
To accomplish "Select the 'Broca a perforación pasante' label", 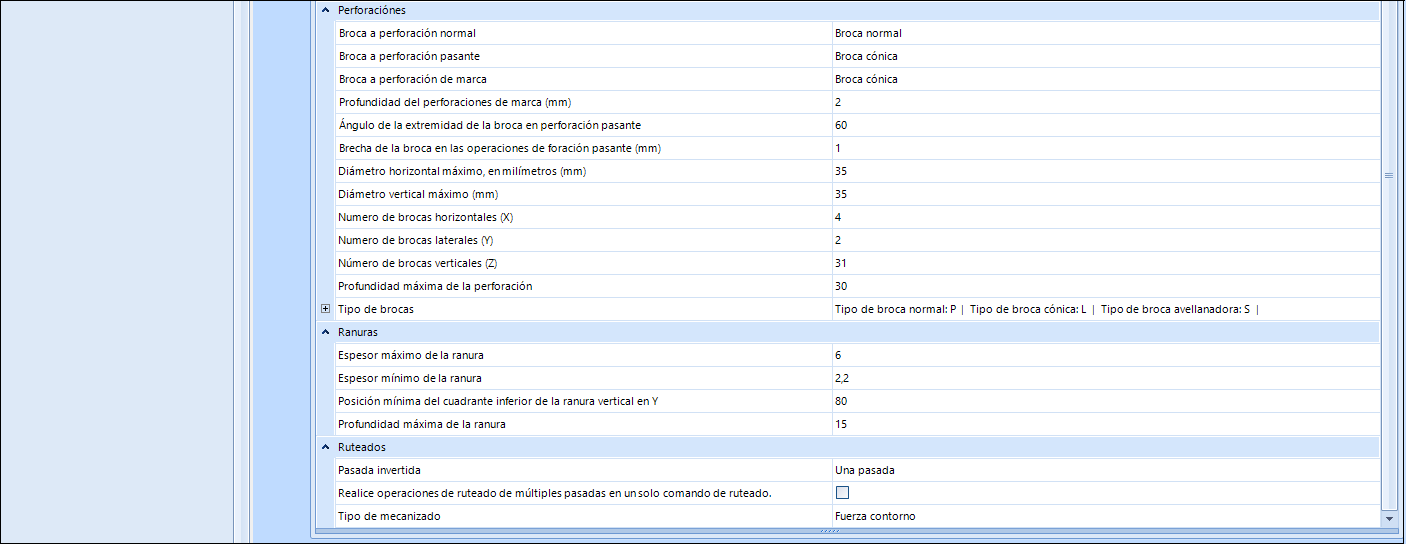I will 410,56.
